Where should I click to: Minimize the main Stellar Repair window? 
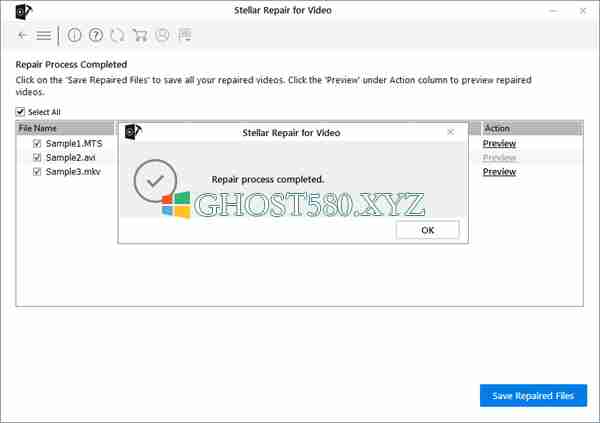point(553,11)
